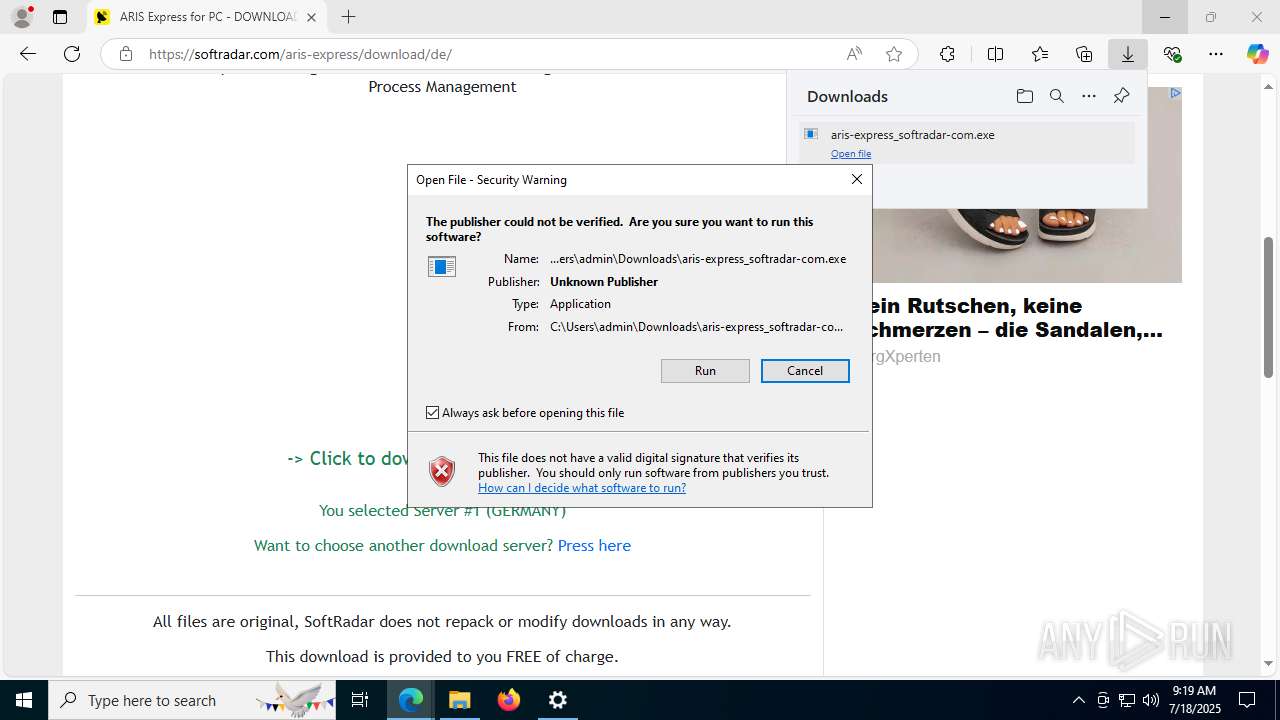Open the Favorites list icon

point(1040,54)
